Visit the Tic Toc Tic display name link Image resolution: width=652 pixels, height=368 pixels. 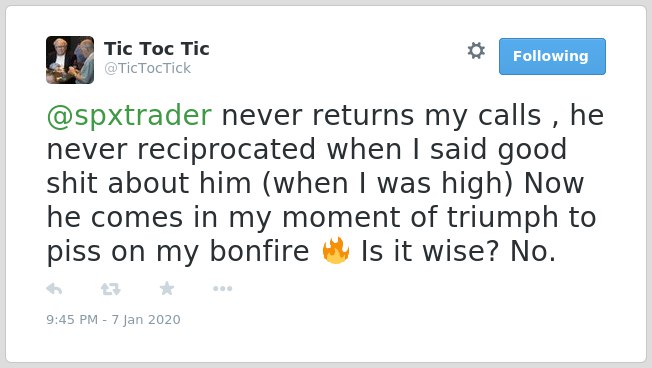coord(157,49)
